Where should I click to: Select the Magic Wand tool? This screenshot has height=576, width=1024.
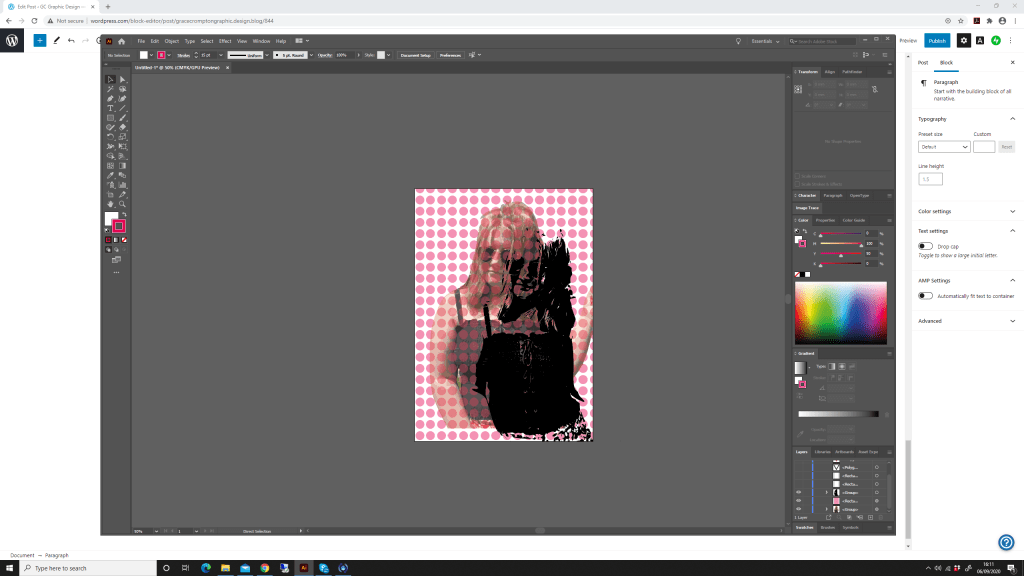[111, 89]
